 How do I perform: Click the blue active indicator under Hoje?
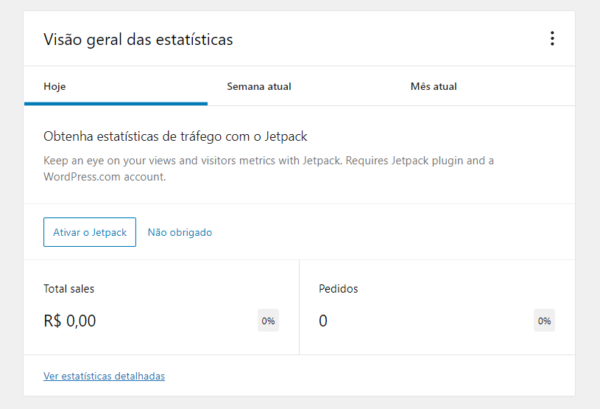click(116, 103)
